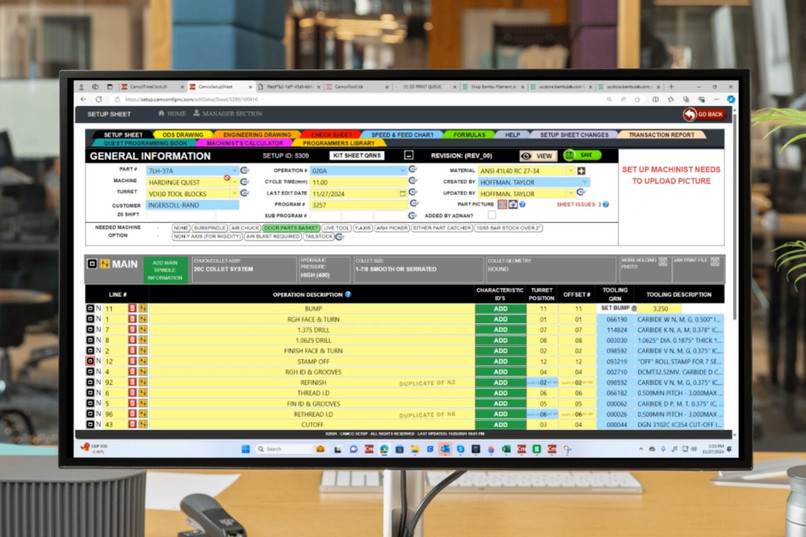806x537 pixels.
Task: Open the Part # dropdown 7LH-37A
Action: (x=193, y=171)
